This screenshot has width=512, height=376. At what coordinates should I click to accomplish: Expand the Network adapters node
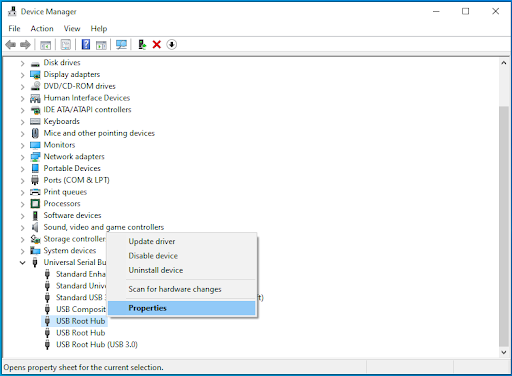pyautogui.click(x=22, y=157)
